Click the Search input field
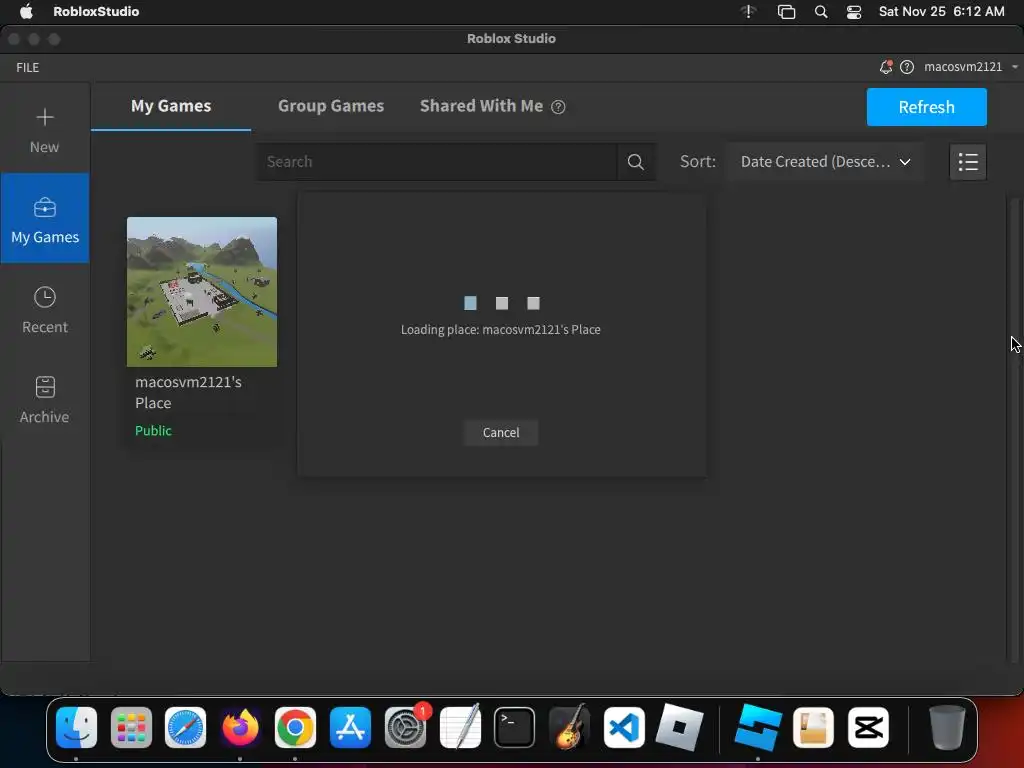 (437, 162)
